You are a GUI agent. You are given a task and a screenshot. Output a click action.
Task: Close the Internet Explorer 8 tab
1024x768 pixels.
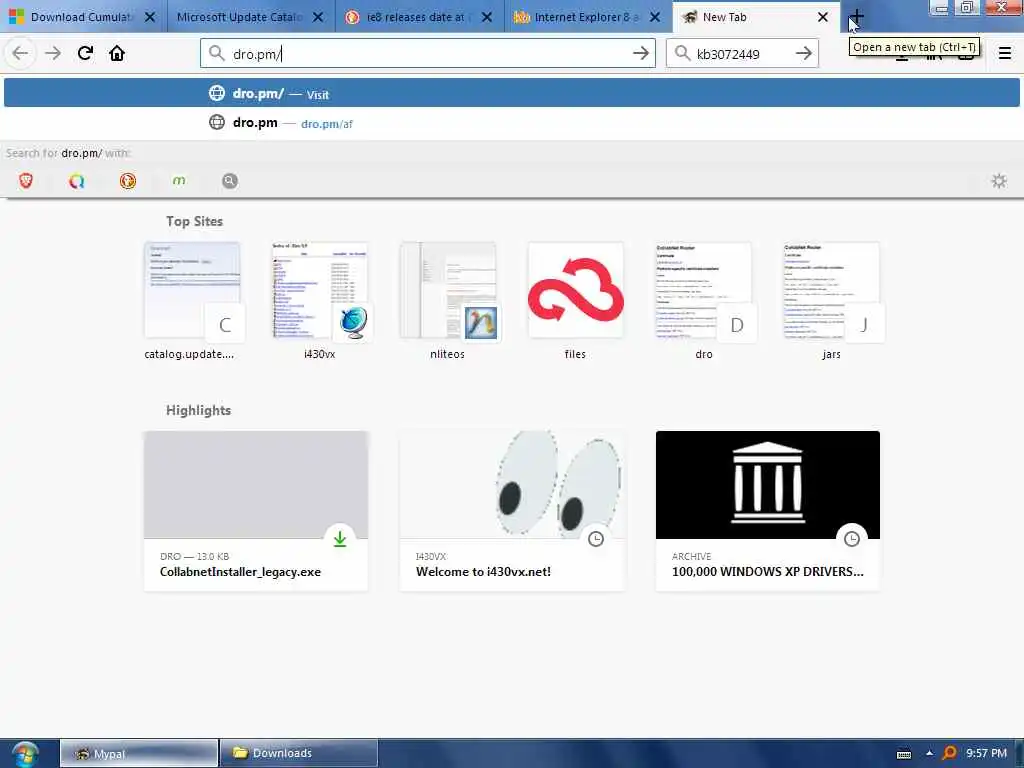655,17
